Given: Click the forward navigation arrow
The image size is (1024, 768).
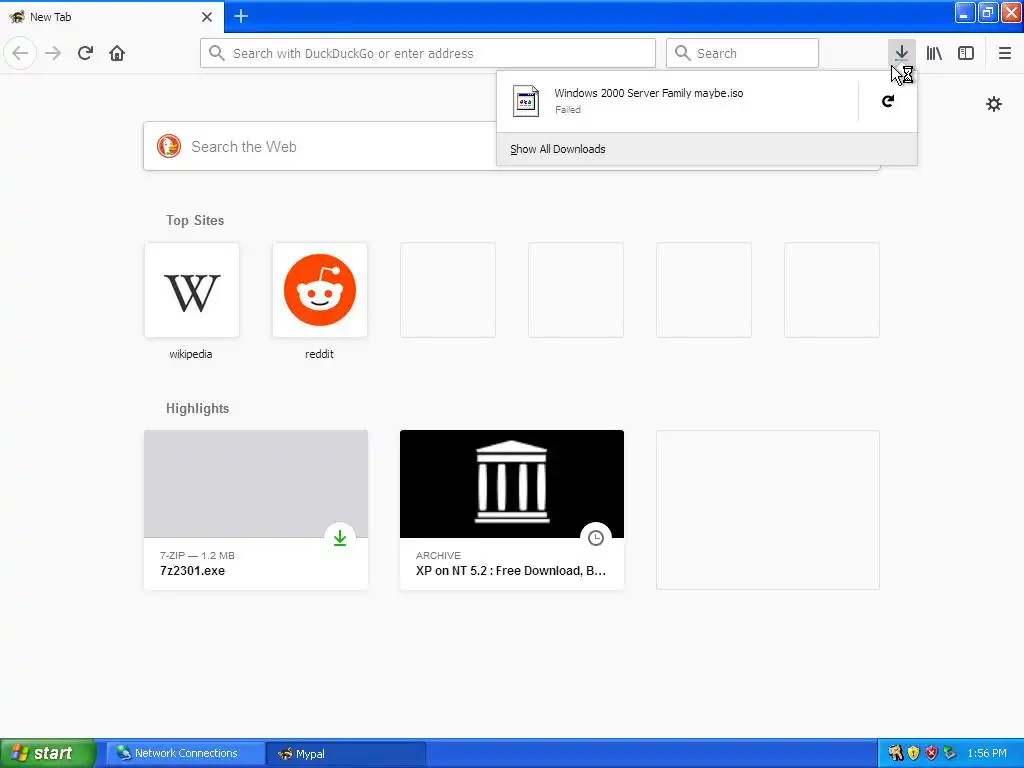Looking at the screenshot, I should pyautogui.click(x=53, y=53).
